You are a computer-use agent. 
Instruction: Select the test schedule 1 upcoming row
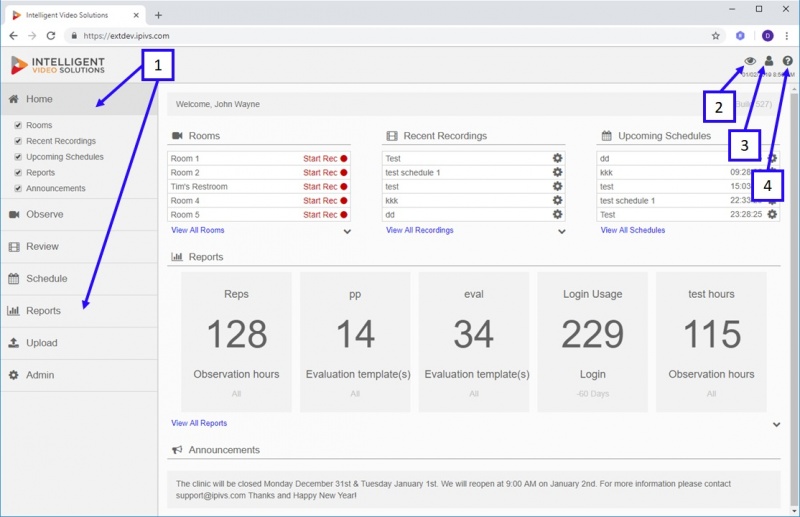(688, 201)
